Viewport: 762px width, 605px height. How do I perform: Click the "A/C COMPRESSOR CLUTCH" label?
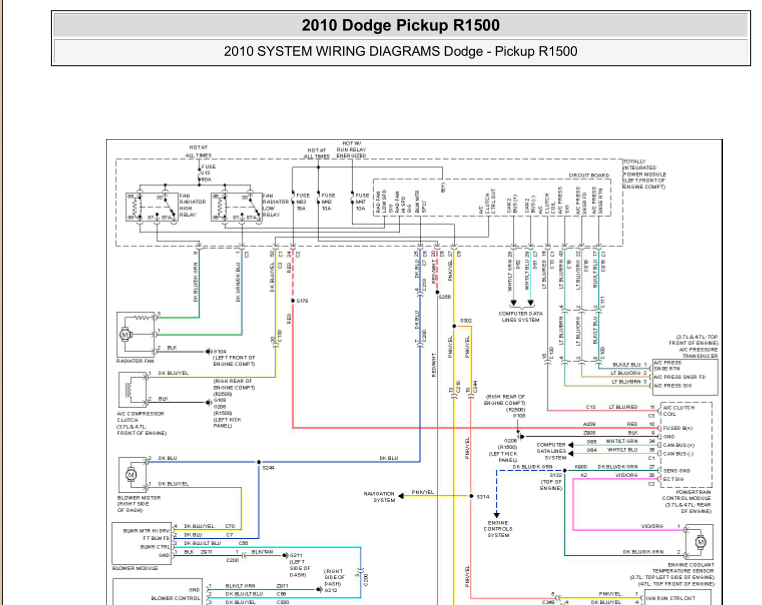pos(140,417)
